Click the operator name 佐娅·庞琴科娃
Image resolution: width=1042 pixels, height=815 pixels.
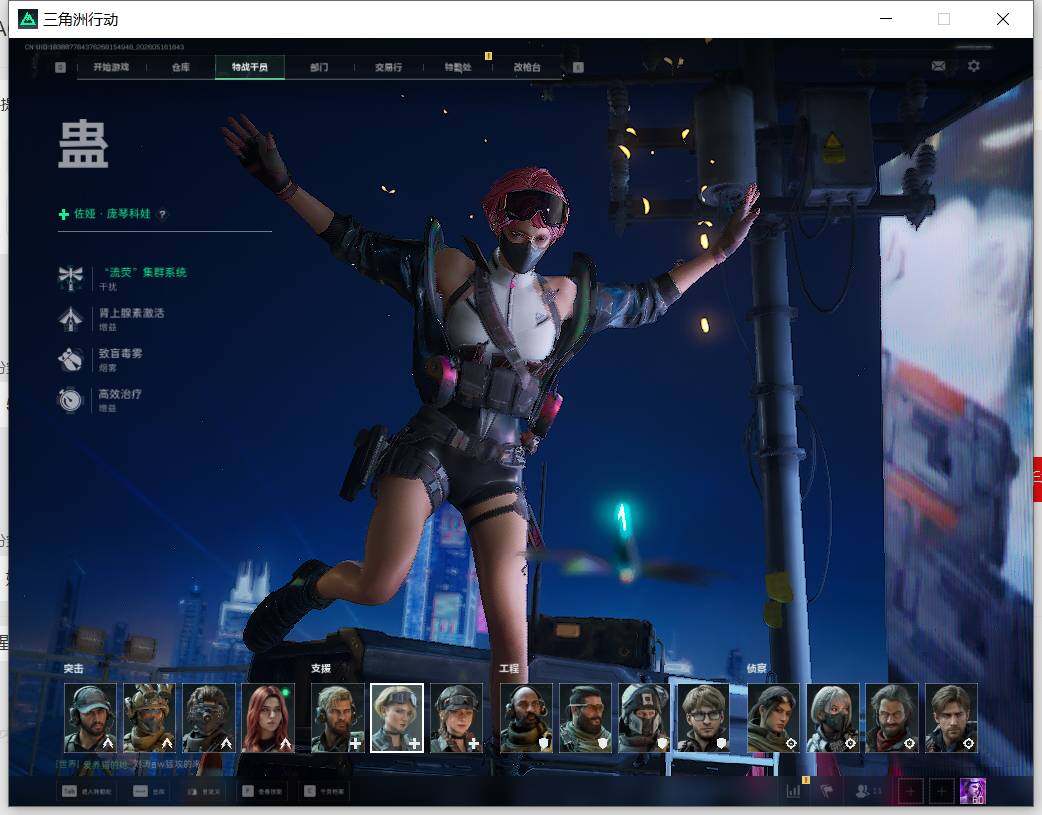coord(112,214)
